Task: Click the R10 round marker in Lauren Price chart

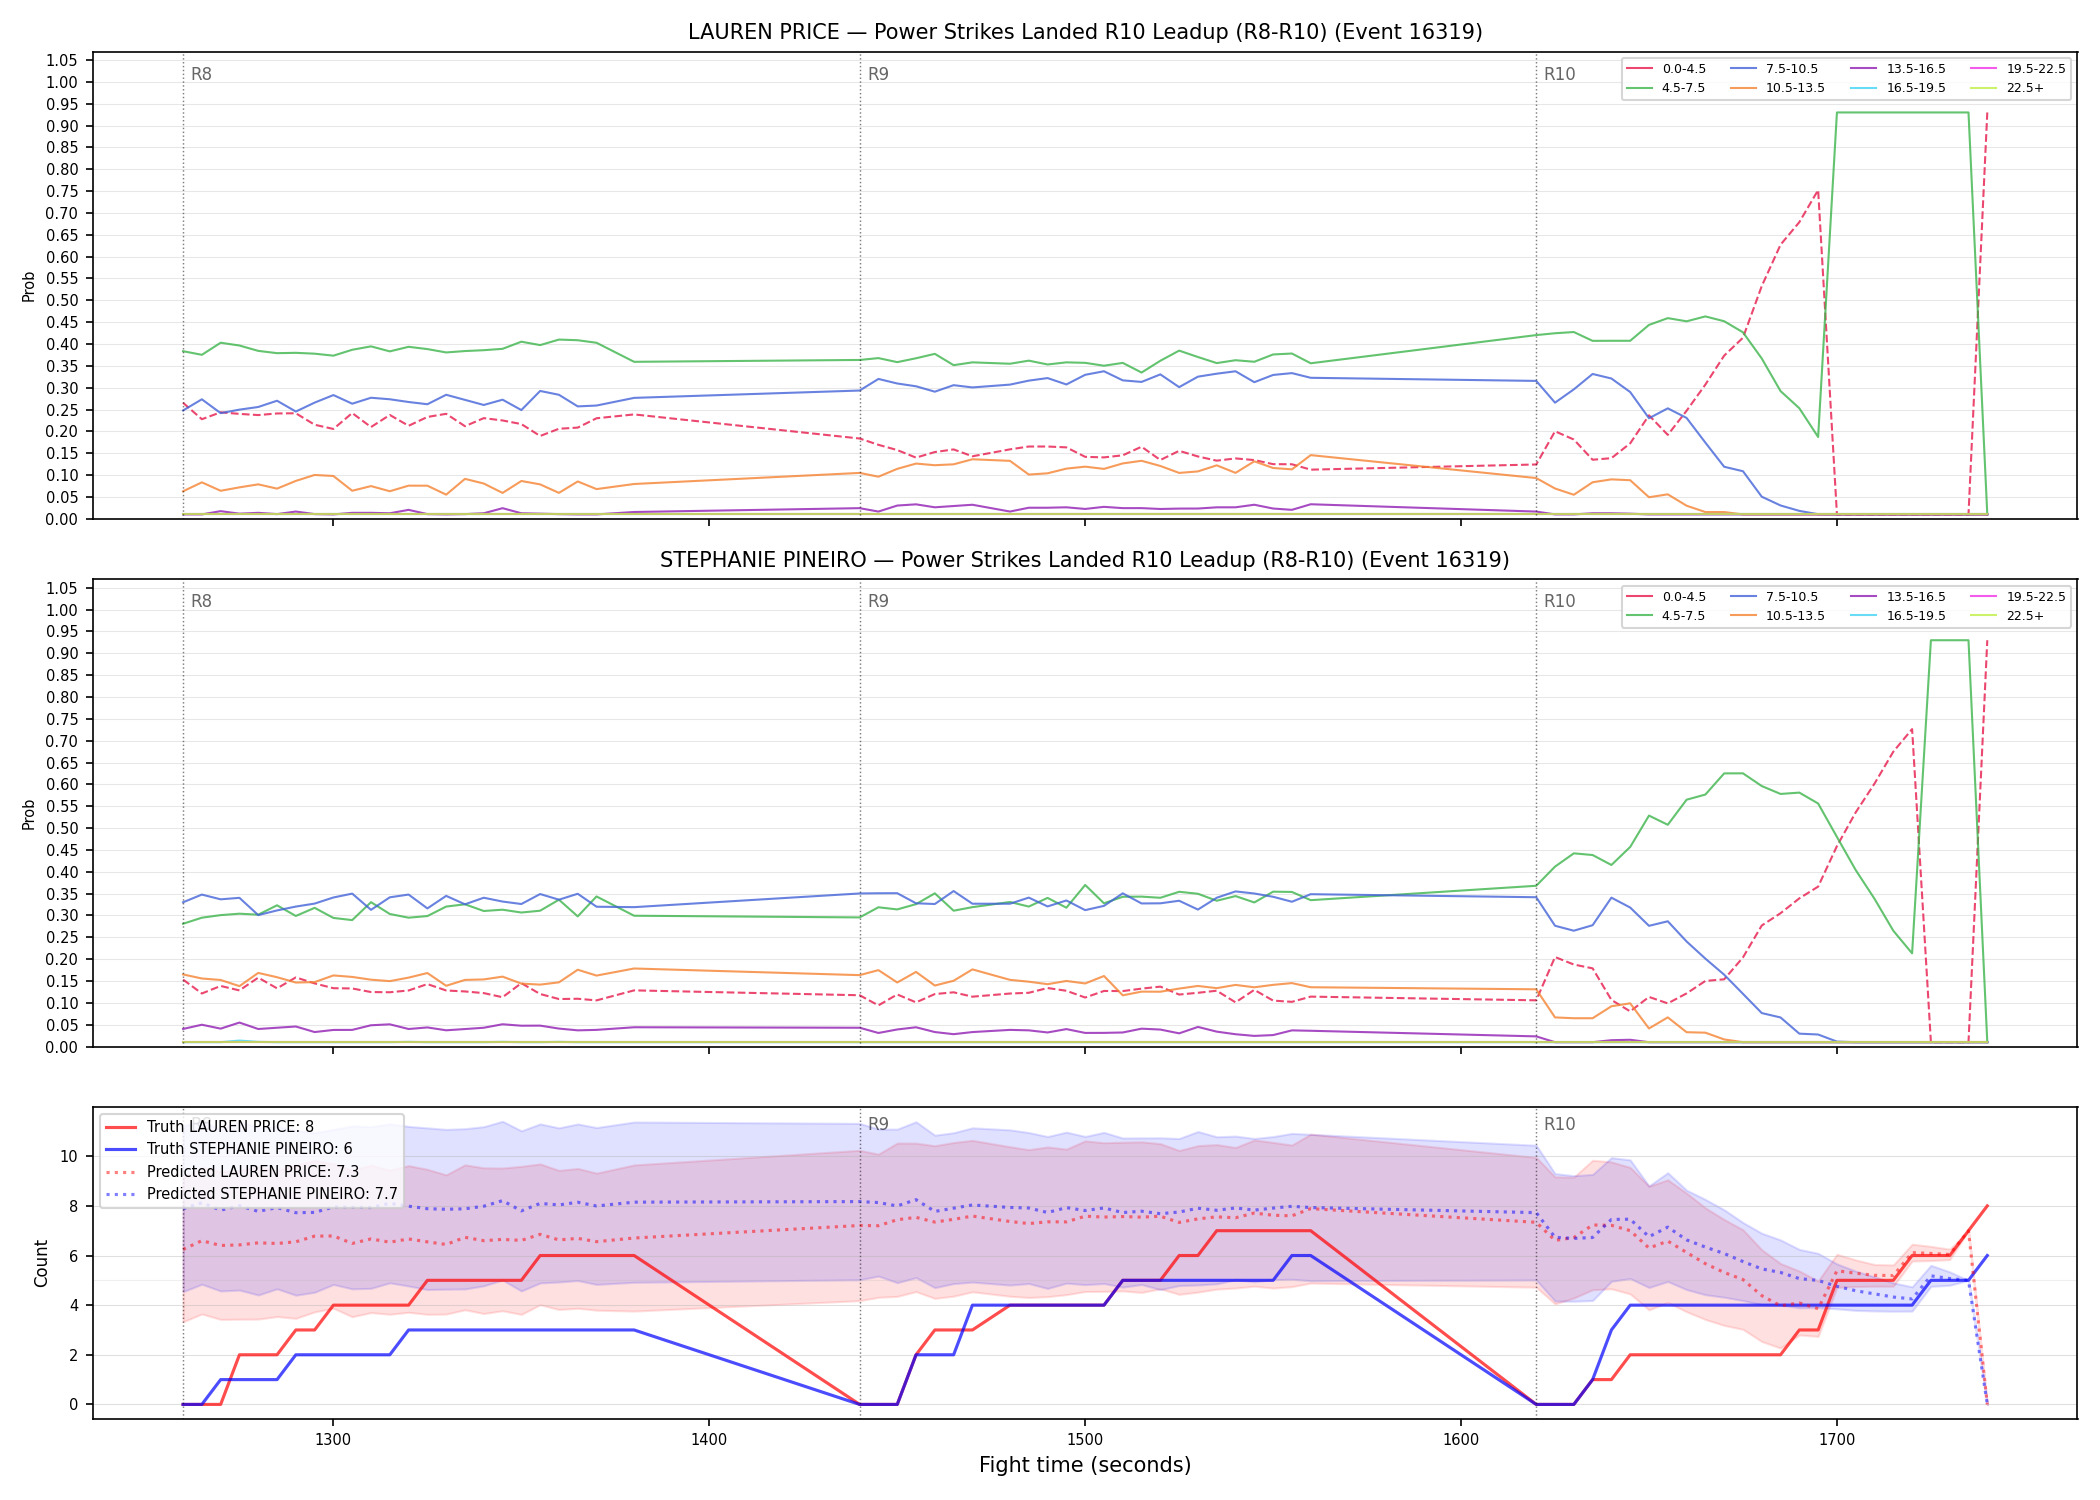Action: tap(1559, 74)
